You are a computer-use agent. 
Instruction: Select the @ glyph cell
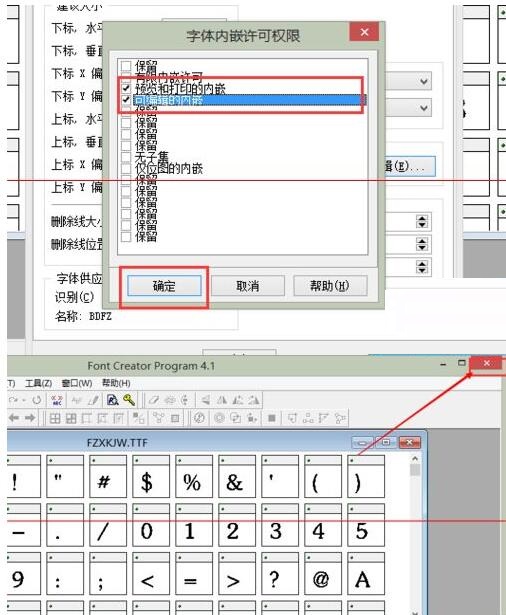(322, 573)
